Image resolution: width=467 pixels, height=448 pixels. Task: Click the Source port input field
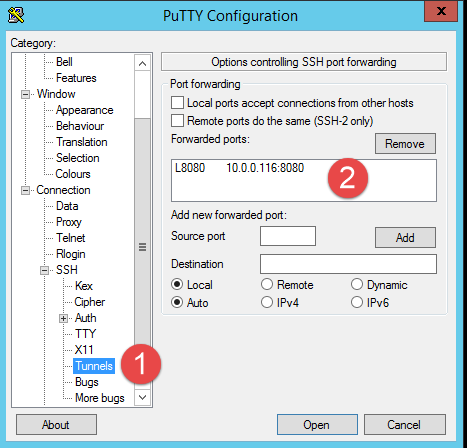(x=288, y=236)
